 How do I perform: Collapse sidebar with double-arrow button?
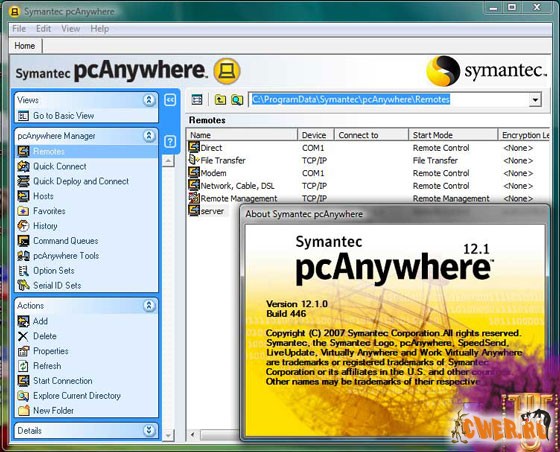[170, 100]
